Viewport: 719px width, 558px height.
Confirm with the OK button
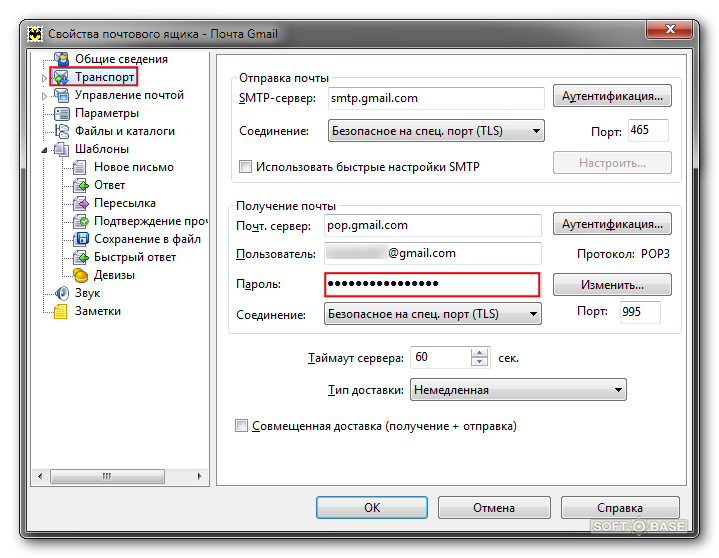point(372,508)
